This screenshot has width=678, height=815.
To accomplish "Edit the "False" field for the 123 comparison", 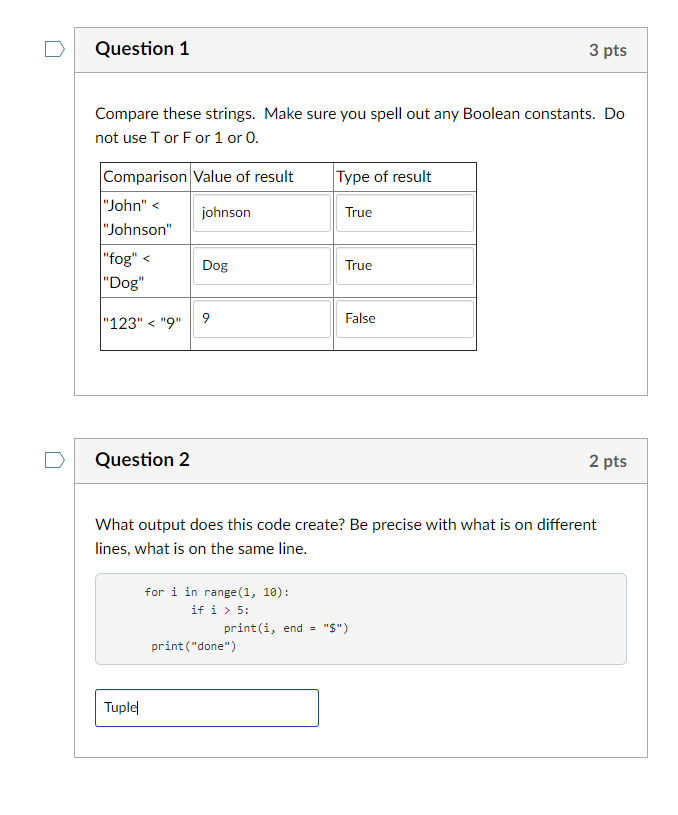I will 404,318.
